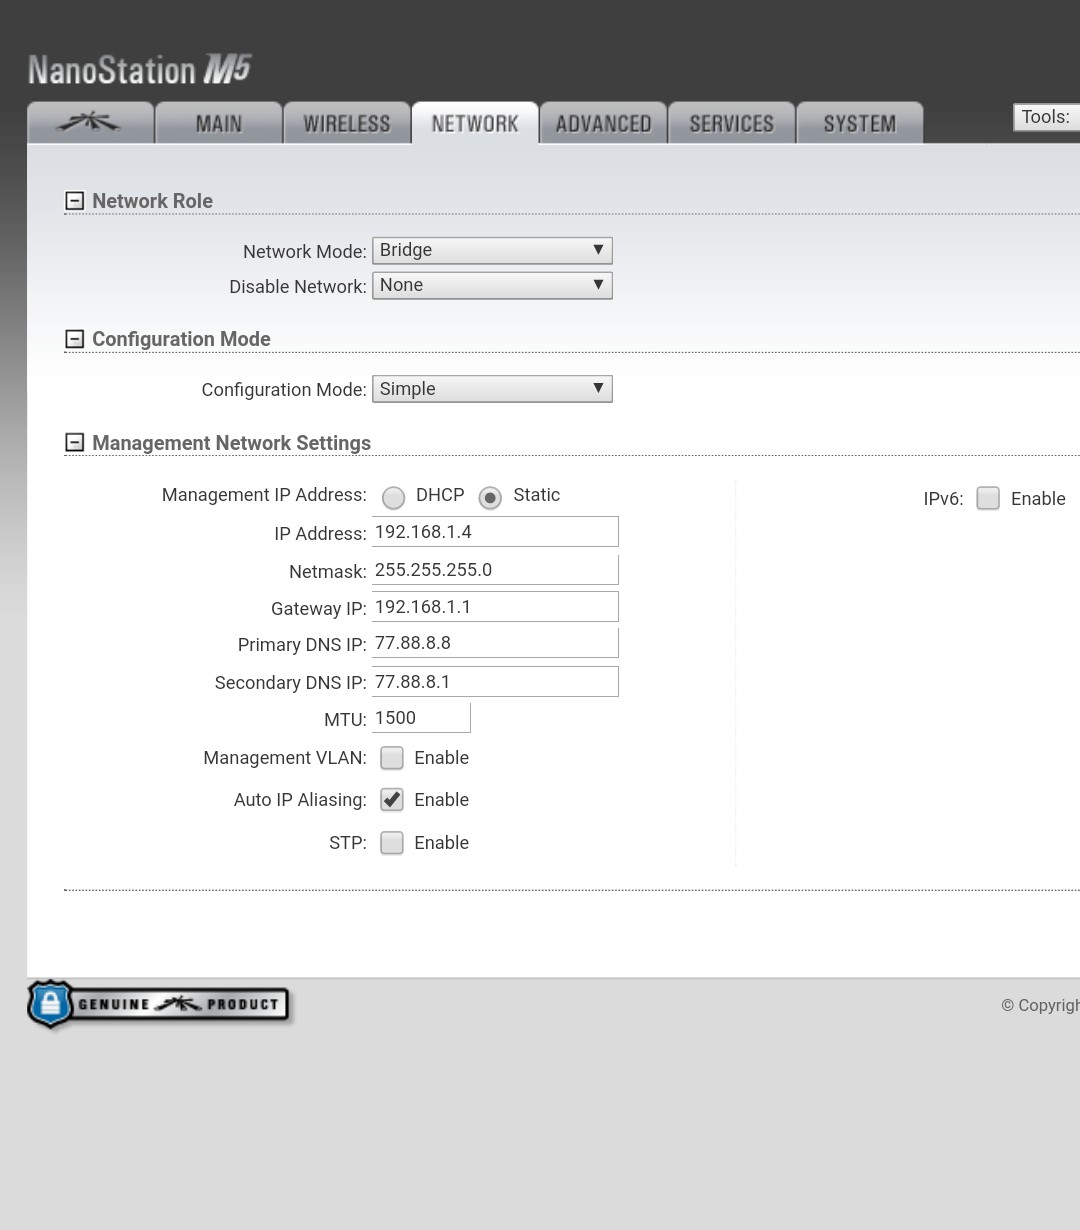
Task: Open the Ubiquiti logo tab
Action: (x=90, y=123)
